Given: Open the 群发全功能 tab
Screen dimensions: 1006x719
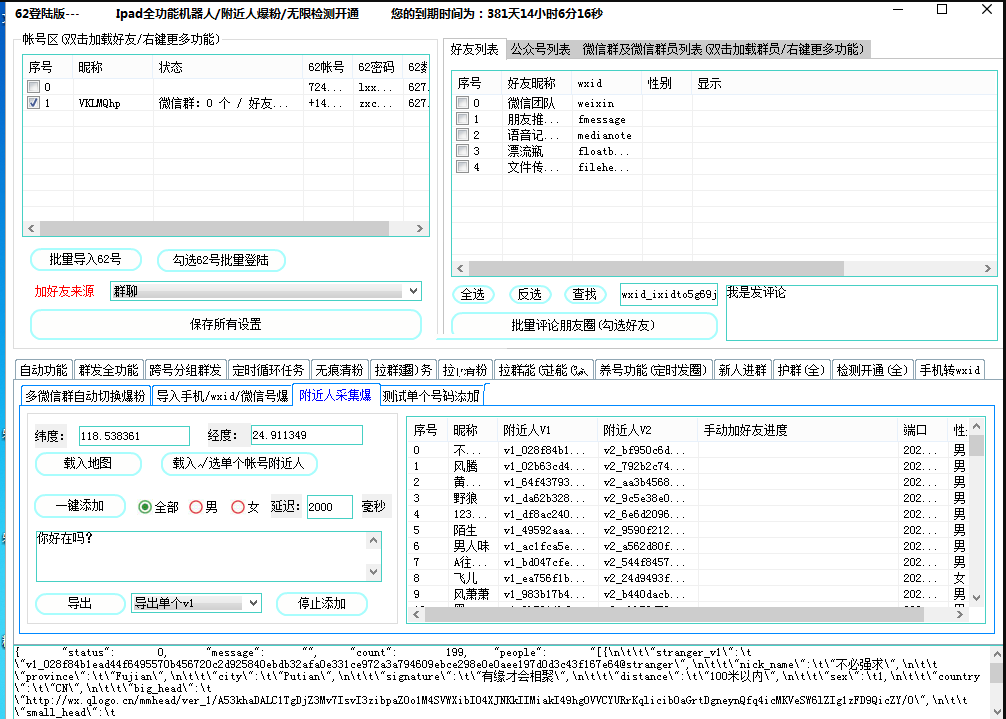Looking at the screenshot, I should (x=108, y=370).
